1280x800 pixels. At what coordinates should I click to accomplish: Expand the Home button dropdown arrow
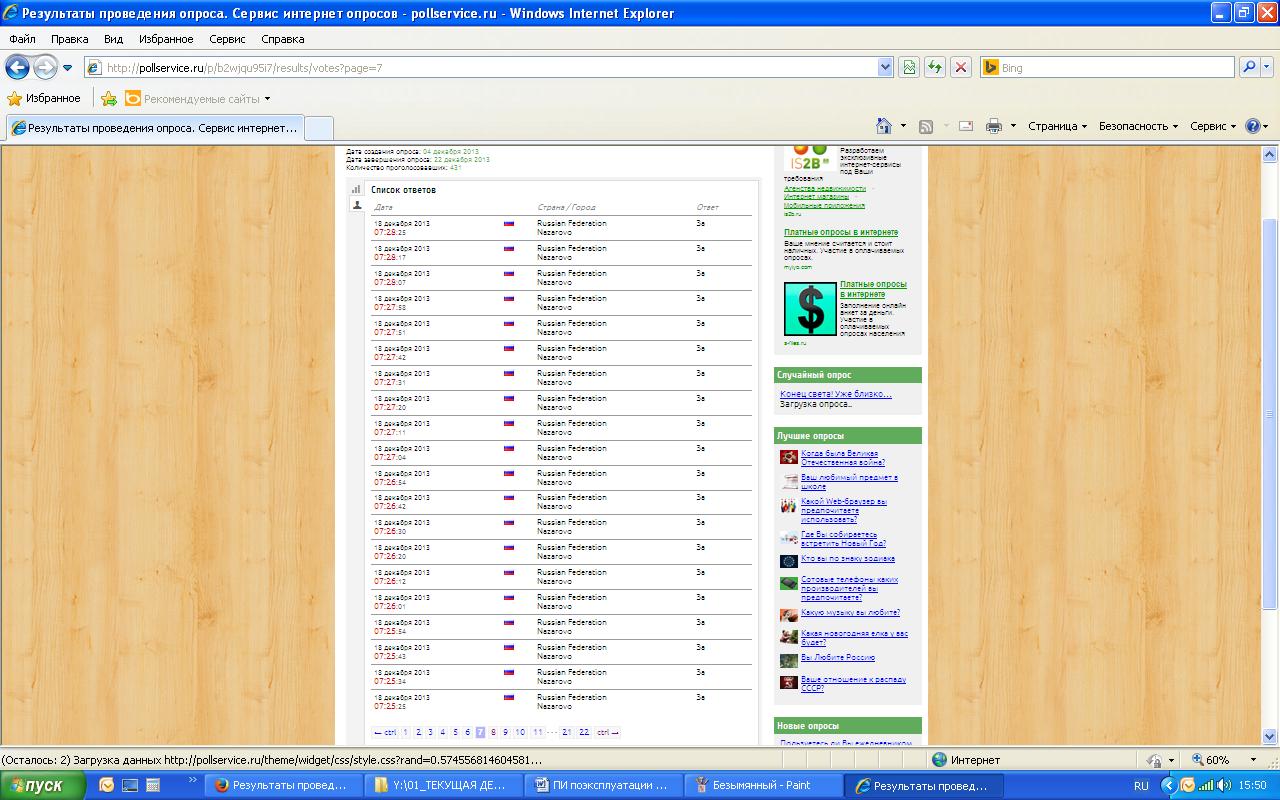pos(903,126)
